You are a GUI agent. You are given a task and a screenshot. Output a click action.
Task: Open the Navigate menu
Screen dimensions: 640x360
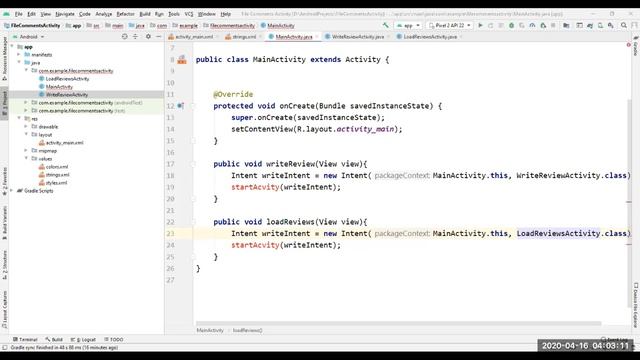(65, 14)
